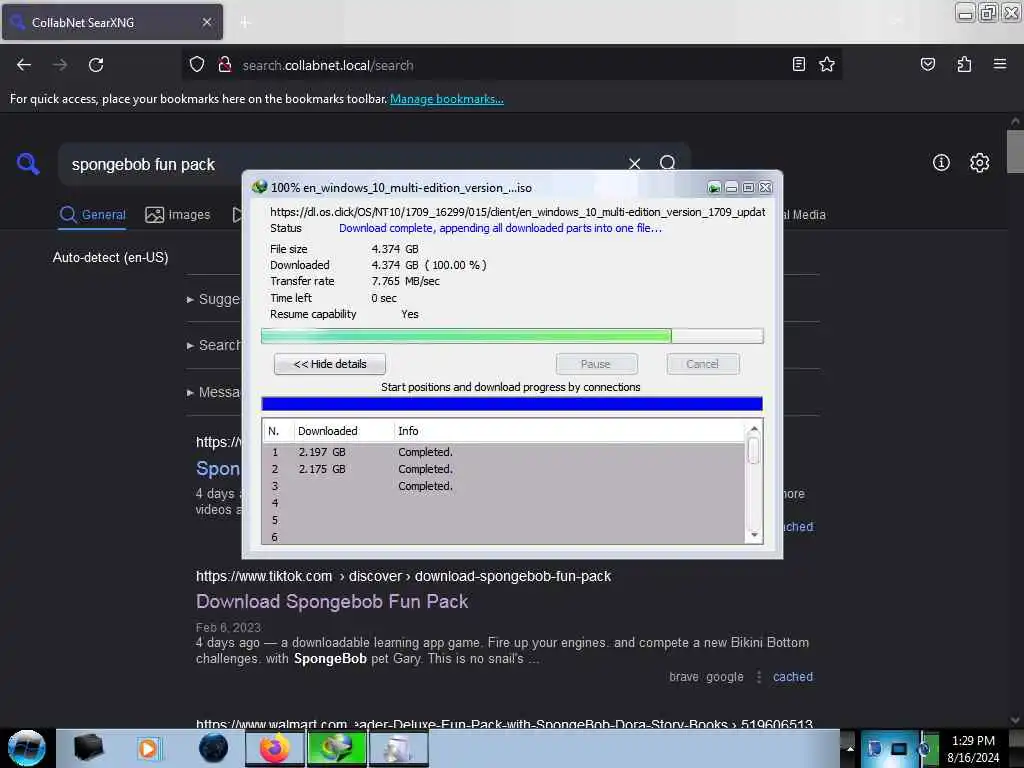Click the IDM icon in dialog title bar
Image resolution: width=1024 pixels, height=768 pixels.
(259, 187)
